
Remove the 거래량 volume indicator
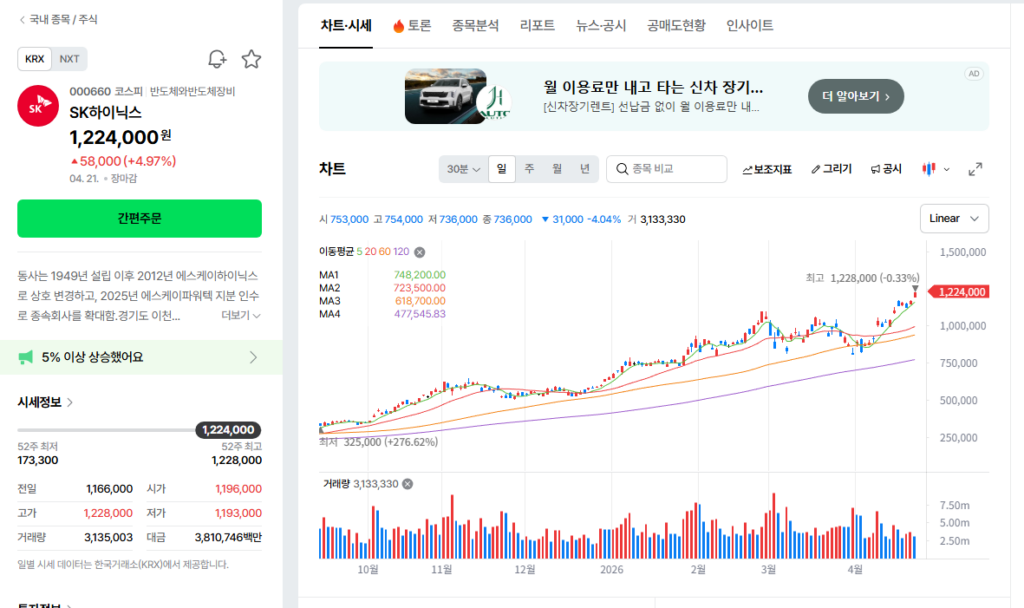point(408,484)
